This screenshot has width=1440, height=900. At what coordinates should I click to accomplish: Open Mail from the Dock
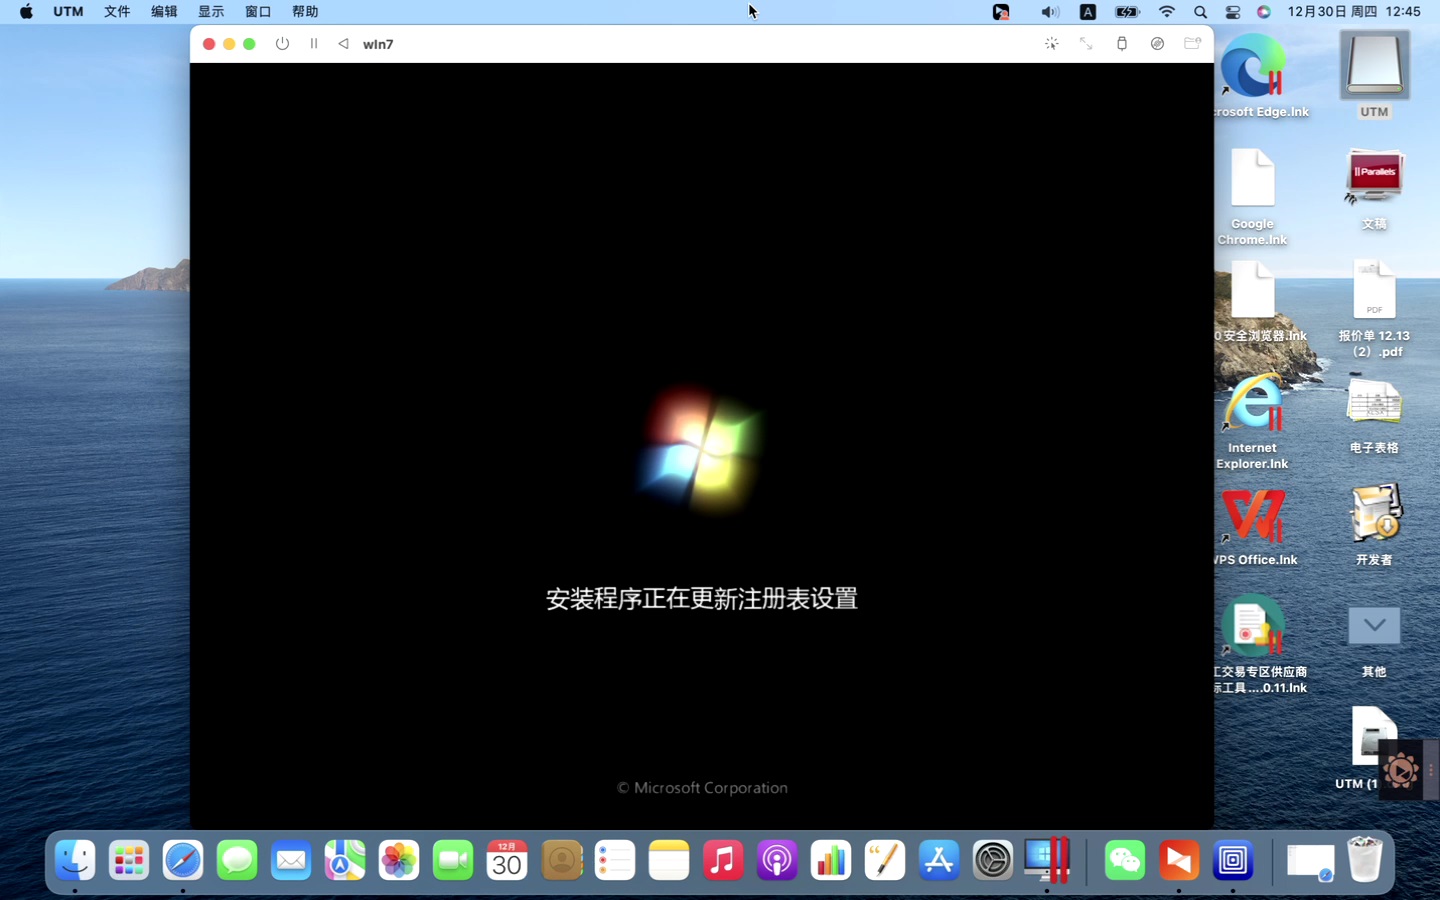291,860
